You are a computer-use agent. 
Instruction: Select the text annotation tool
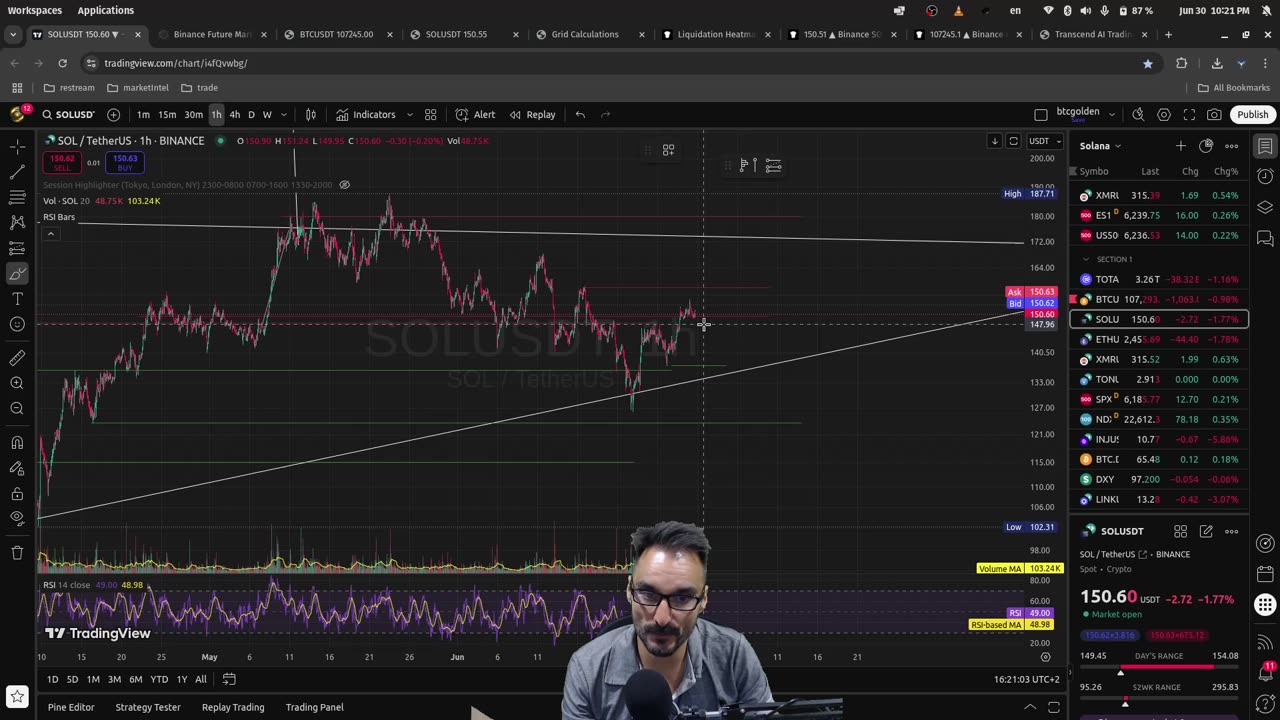17,299
